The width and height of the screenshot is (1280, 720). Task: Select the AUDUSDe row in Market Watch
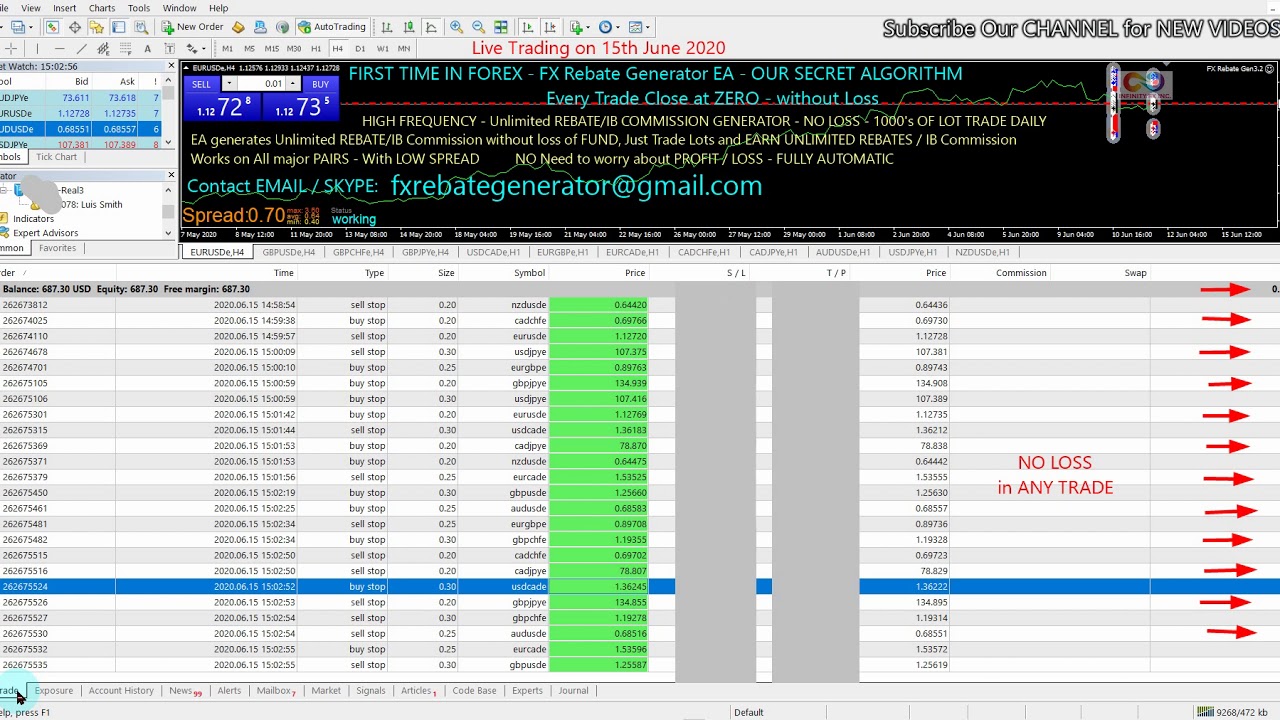80,129
